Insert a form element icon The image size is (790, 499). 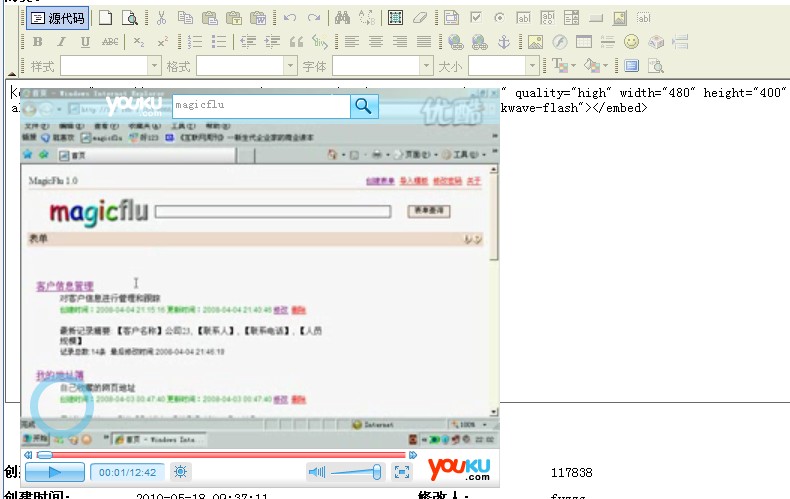(451, 18)
